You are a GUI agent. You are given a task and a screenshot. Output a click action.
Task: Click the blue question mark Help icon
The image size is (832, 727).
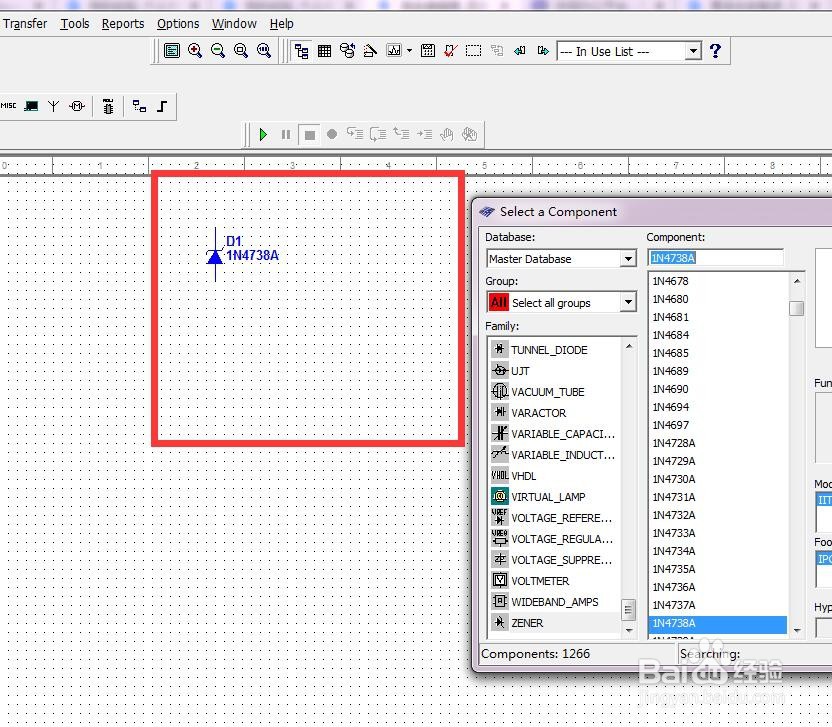pos(715,51)
